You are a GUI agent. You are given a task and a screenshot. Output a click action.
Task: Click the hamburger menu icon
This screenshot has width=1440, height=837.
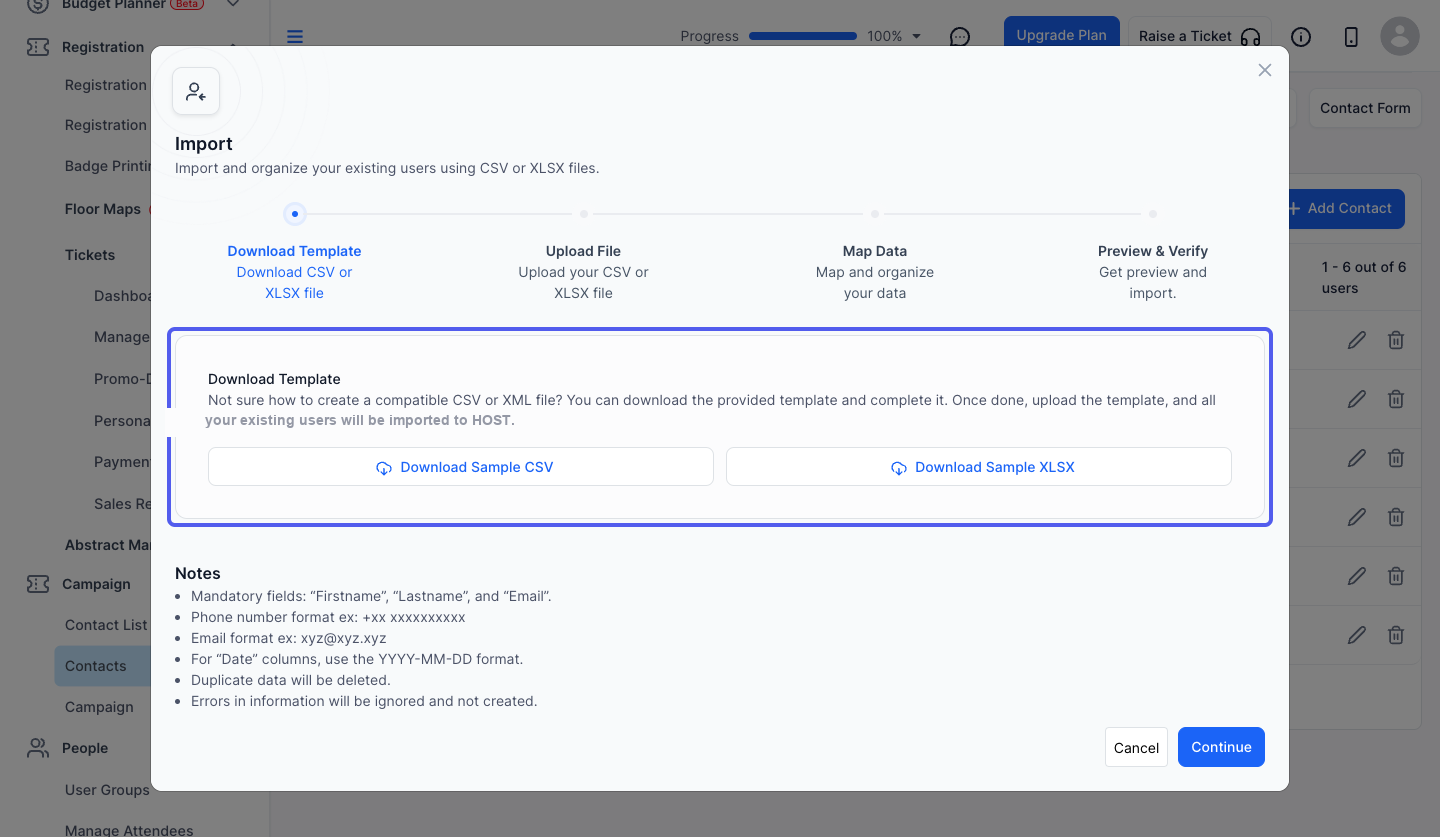(294, 37)
